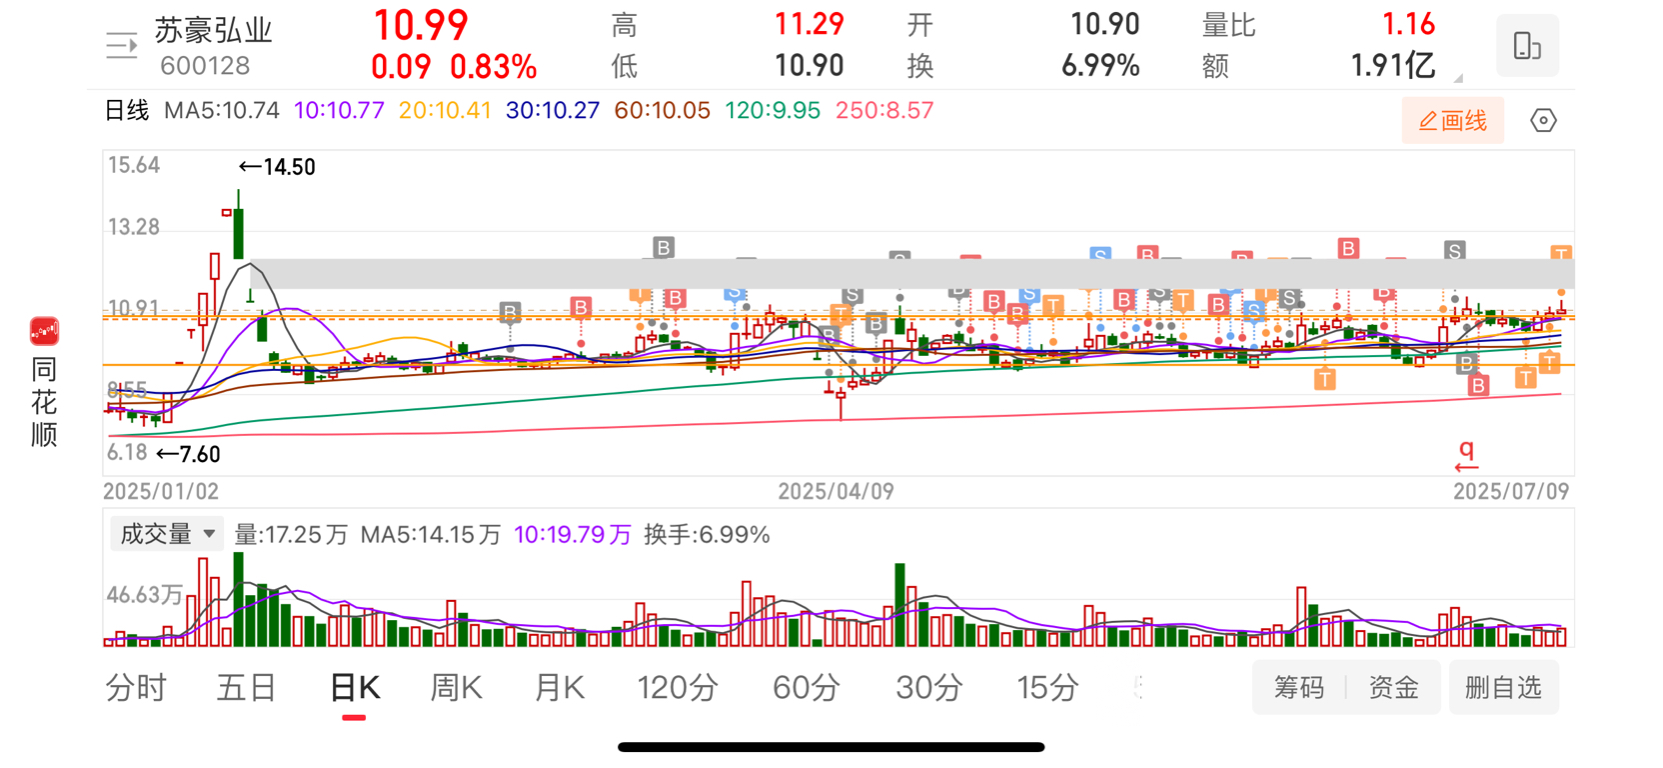Tap the stock name 苏豪弘业

tap(213, 31)
